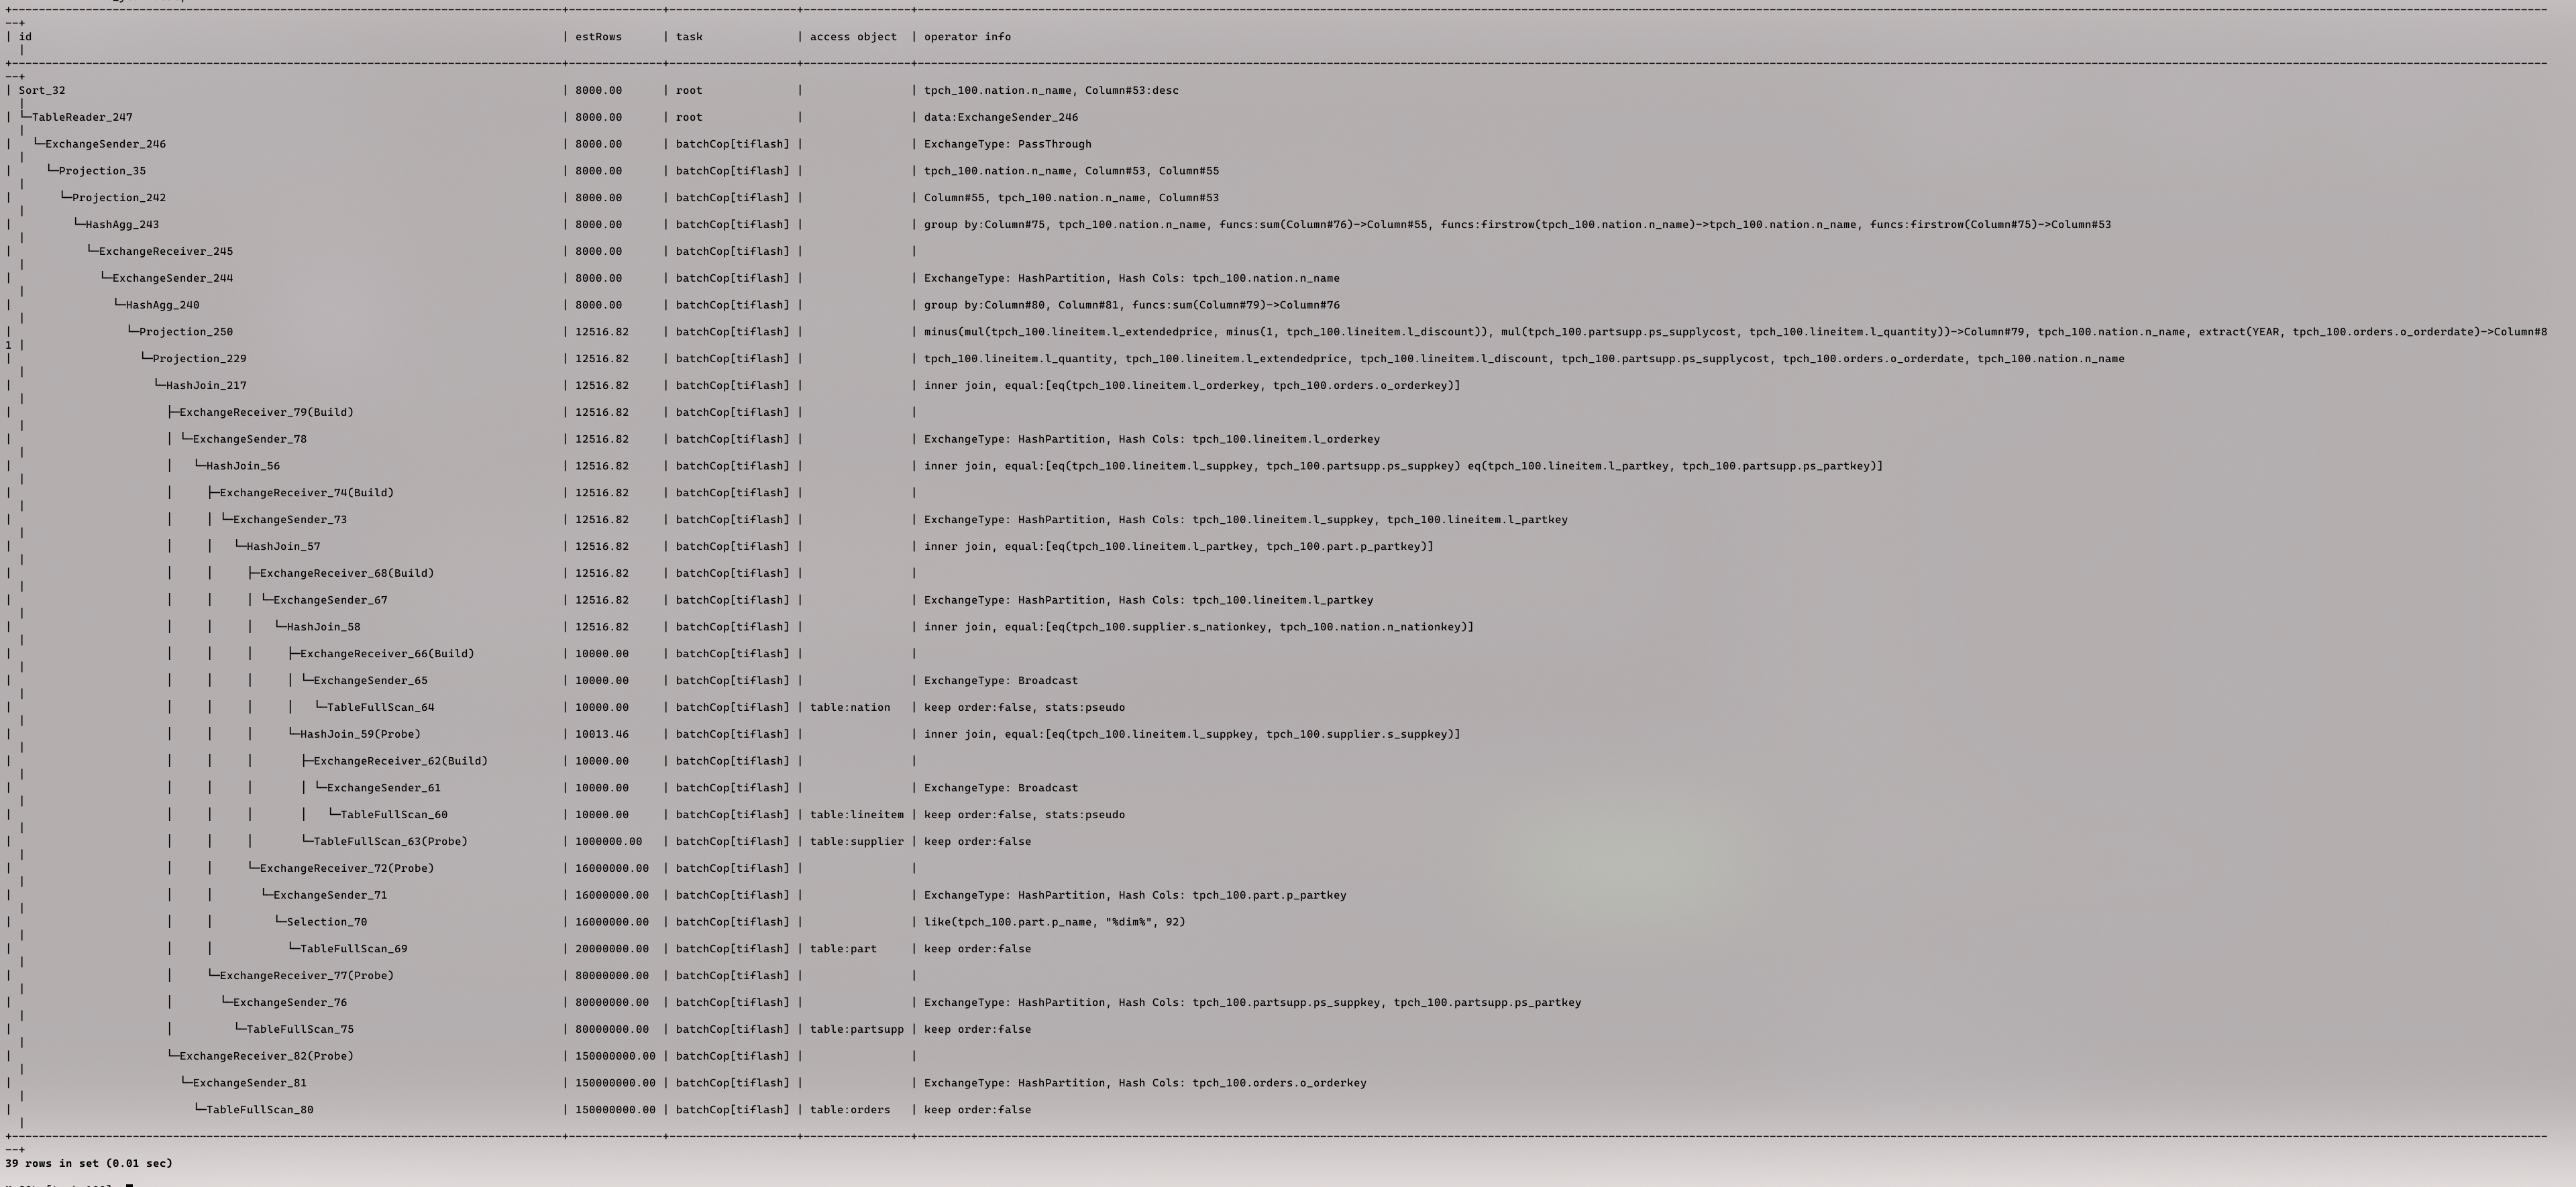Screen dimensions: 2576x1187
Task: Click Projection_229 operator id
Action: coord(200,359)
